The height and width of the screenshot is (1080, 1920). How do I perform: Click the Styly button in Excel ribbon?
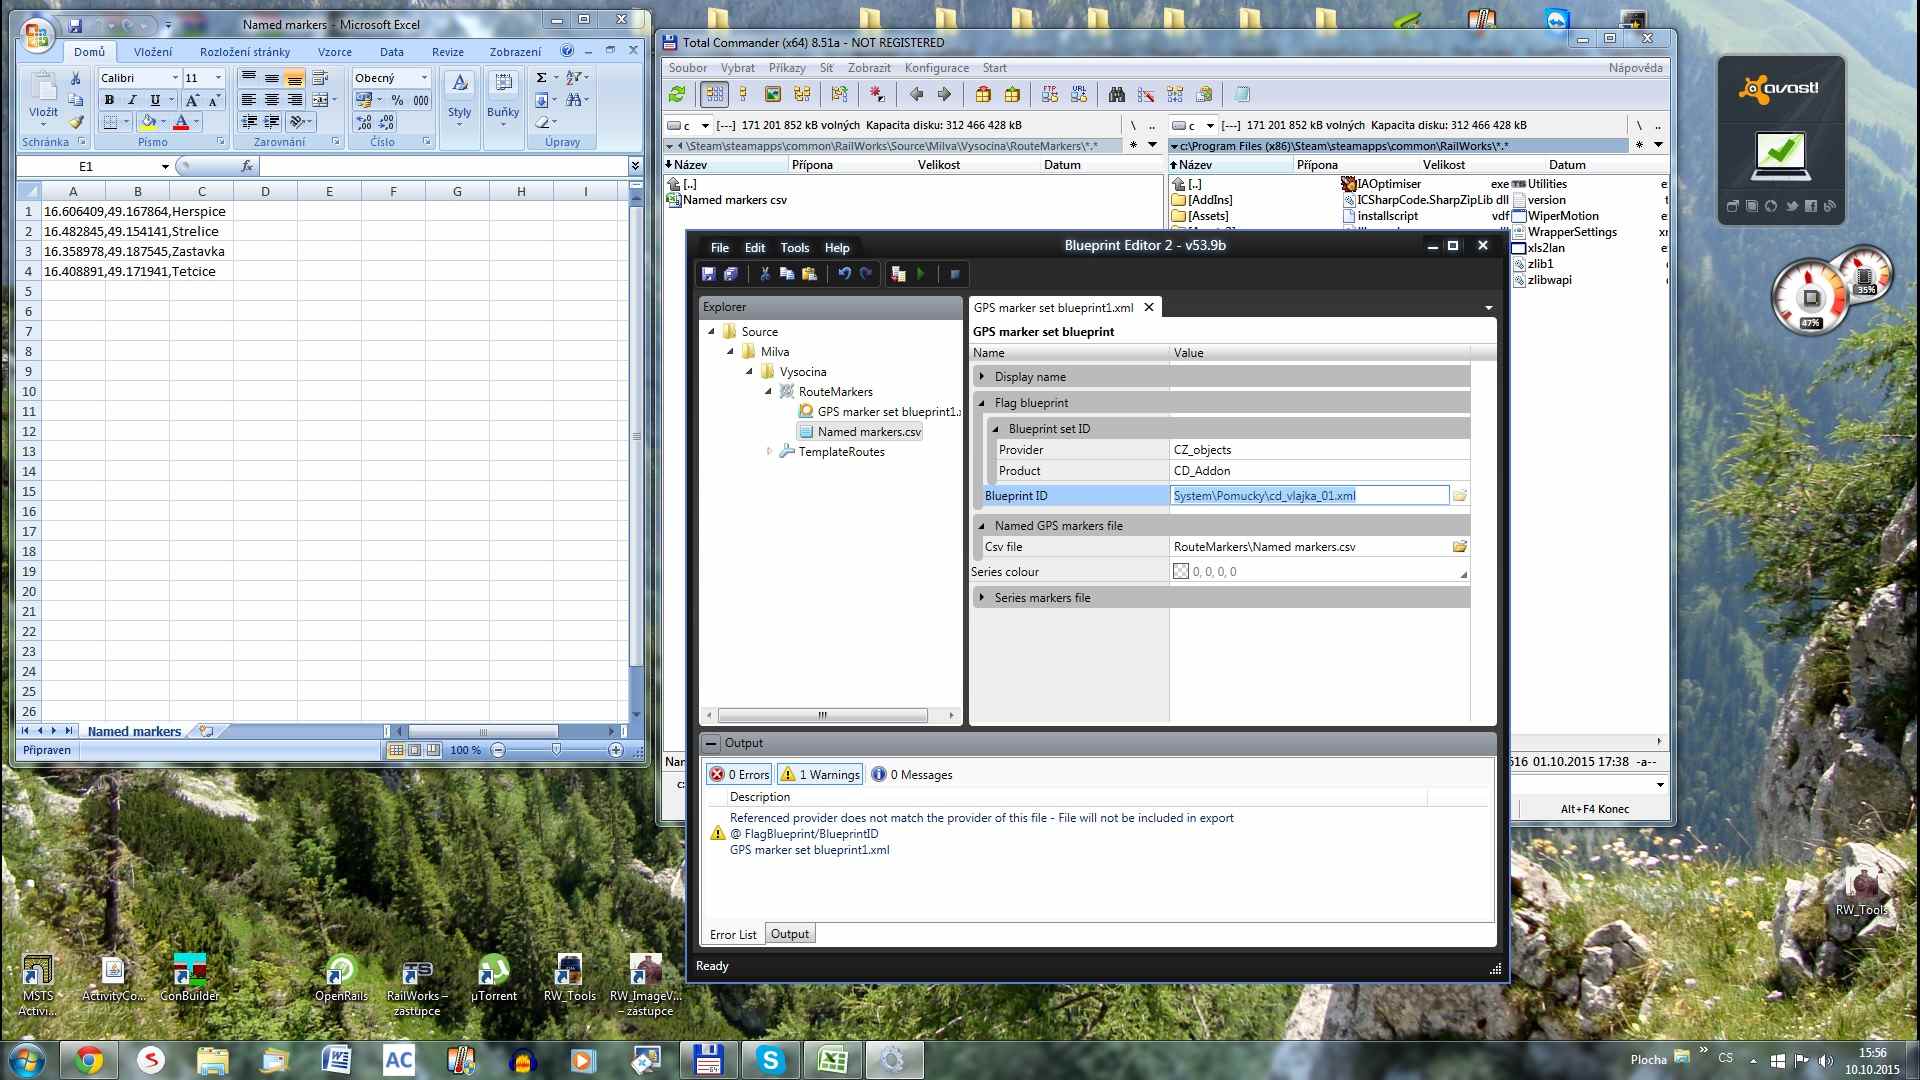click(459, 100)
